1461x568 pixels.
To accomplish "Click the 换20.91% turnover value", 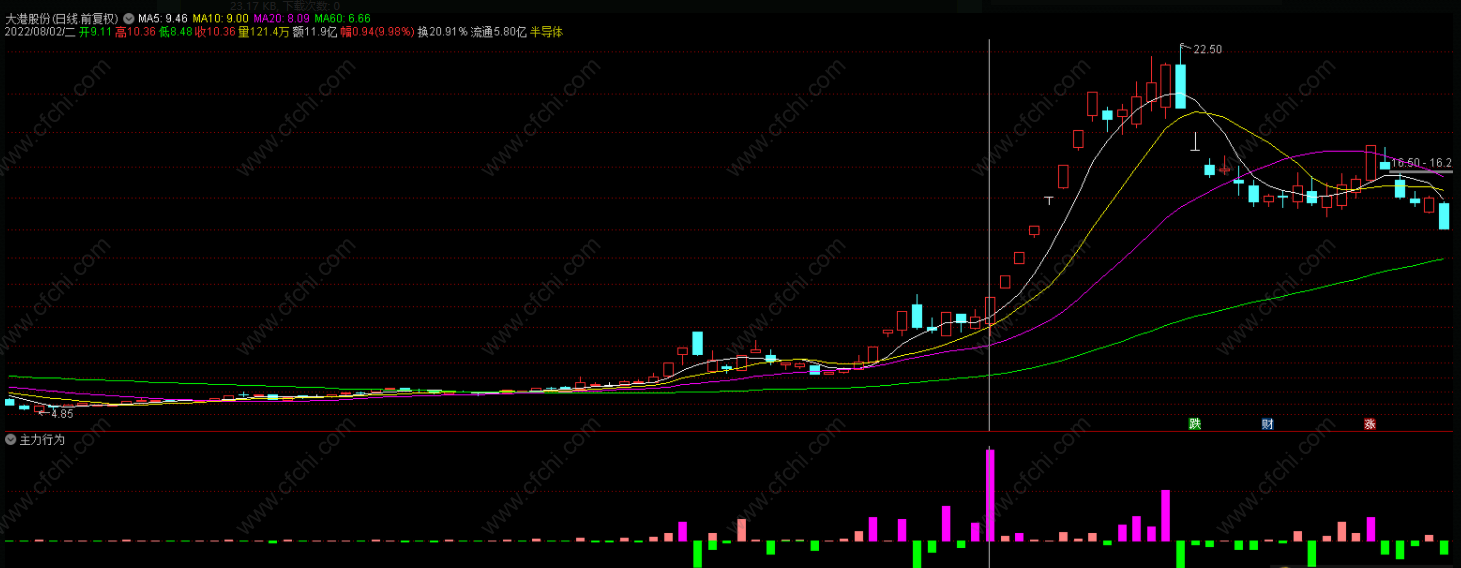I will point(442,32).
